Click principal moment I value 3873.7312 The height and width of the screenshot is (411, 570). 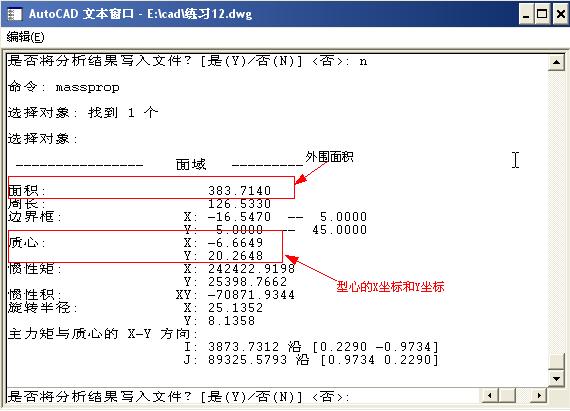pyautogui.click(x=244, y=347)
